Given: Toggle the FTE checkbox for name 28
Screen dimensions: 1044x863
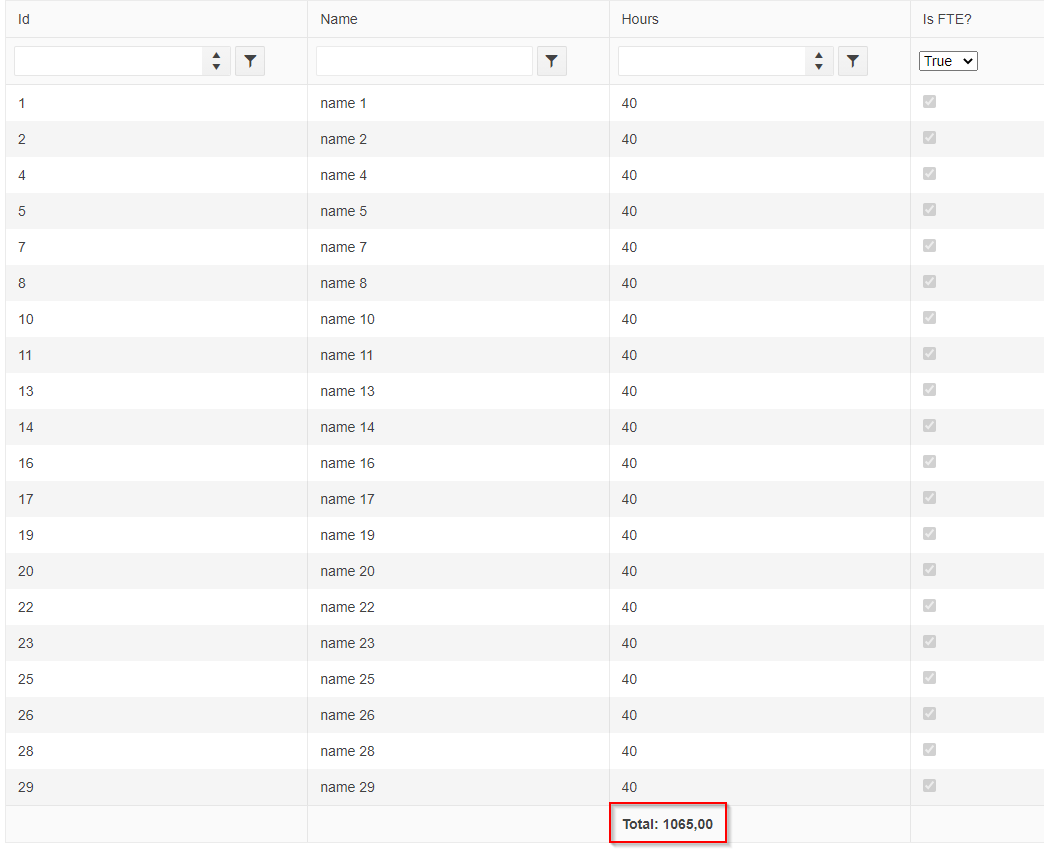Looking at the screenshot, I should coord(929,749).
